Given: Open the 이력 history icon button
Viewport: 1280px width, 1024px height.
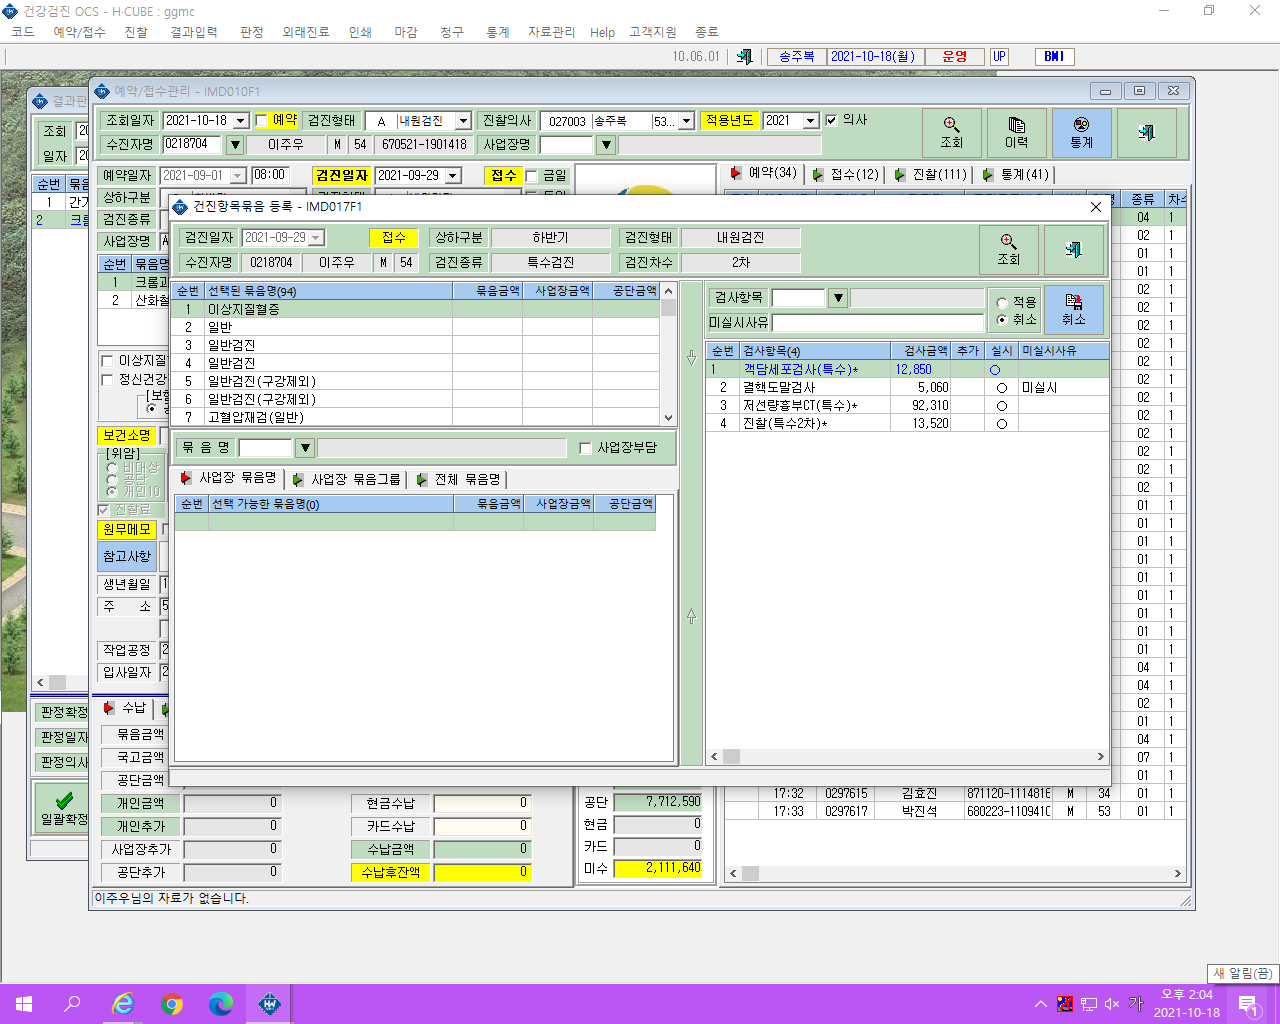Looking at the screenshot, I should pyautogui.click(x=1017, y=133).
